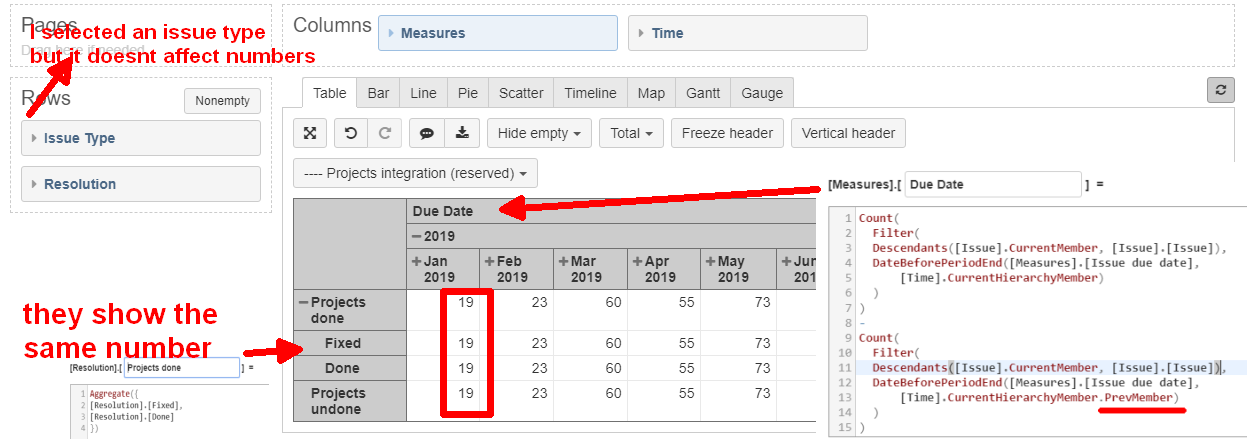The width and height of the screenshot is (1247, 439).
Task: Collapse the 2019 year header
Action: (x=417, y=236)
